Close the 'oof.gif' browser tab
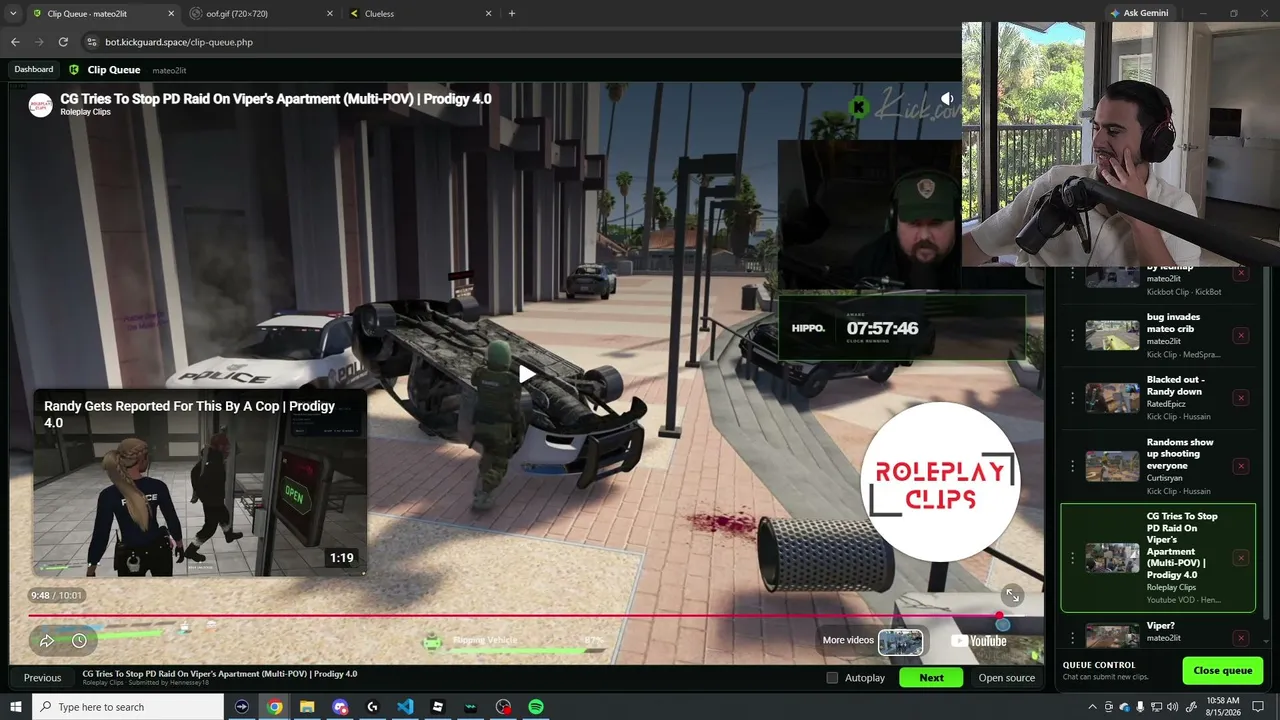Image resolution: width=1280 pixels, height=720 pixels. (x=330, y=14)
